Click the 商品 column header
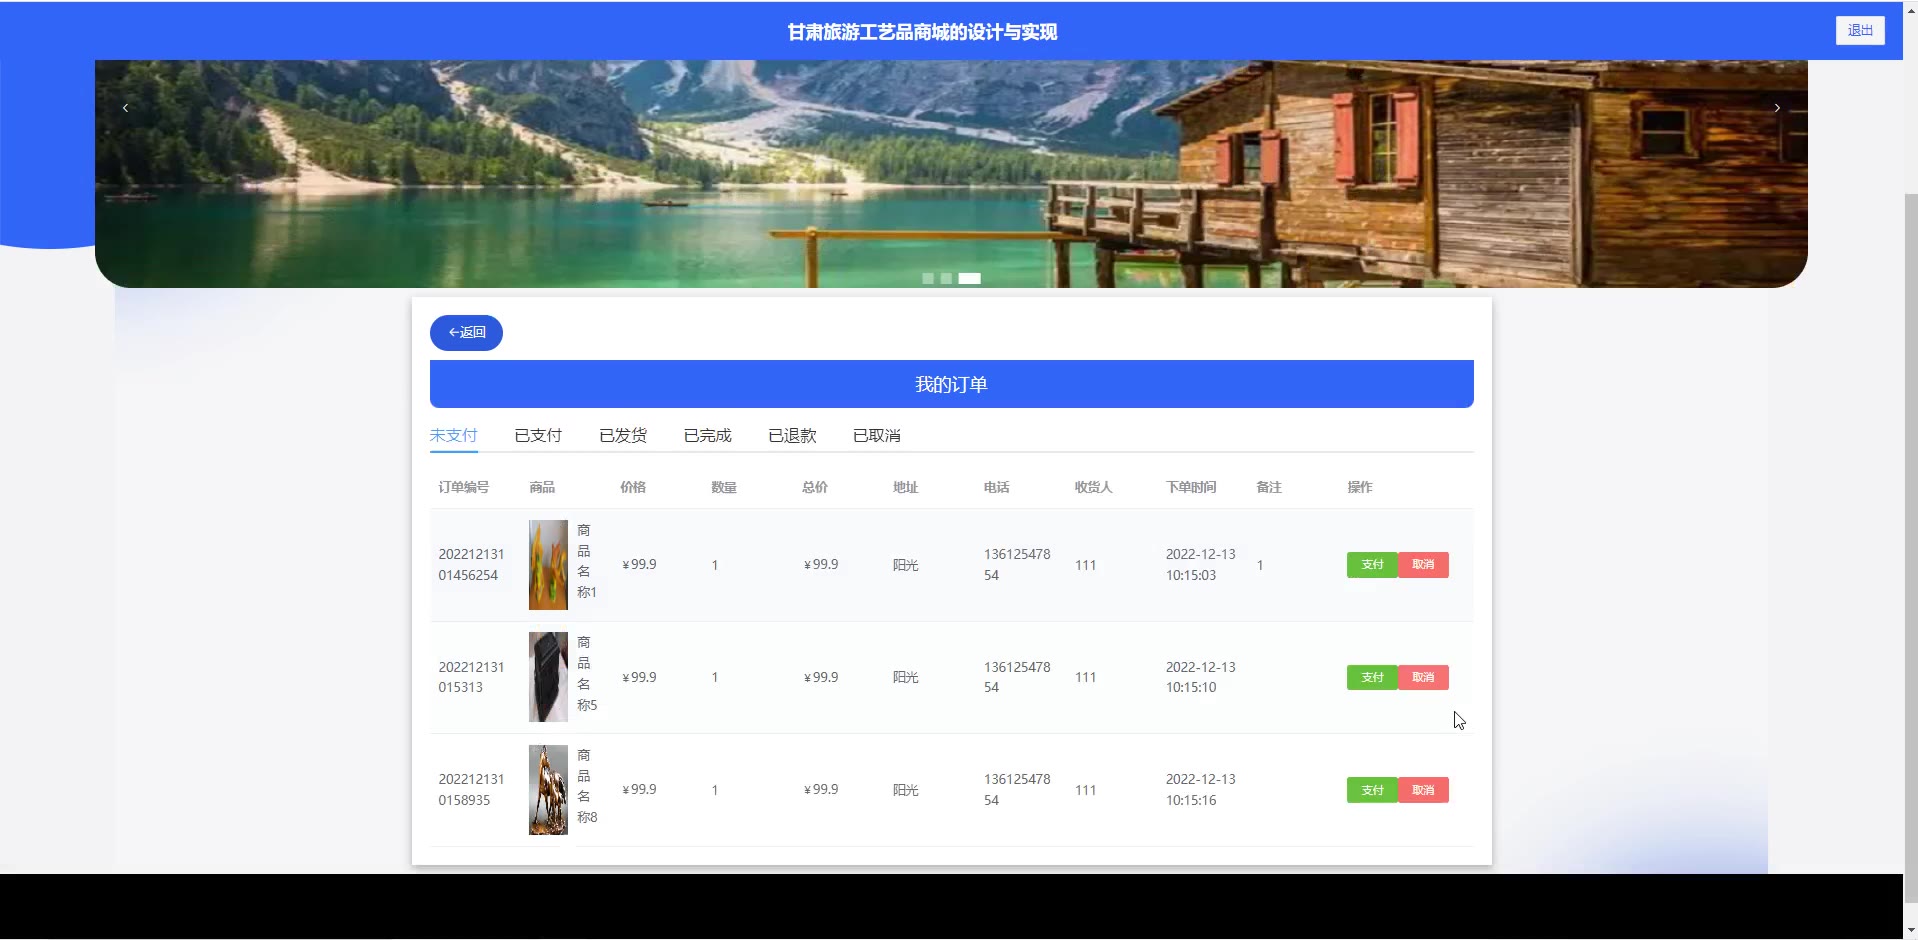Screen dimensions: 1918x940 tap(542, 488)
